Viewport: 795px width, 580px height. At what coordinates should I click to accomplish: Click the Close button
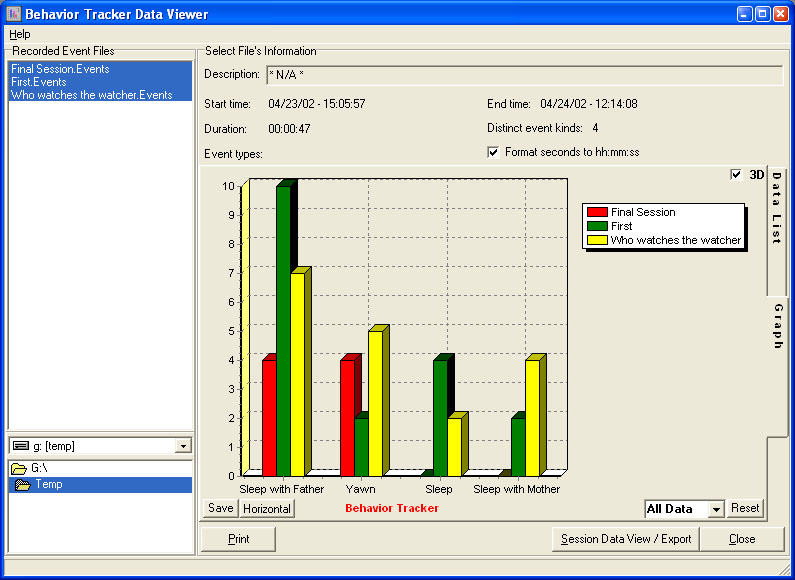tap(742, 539)
